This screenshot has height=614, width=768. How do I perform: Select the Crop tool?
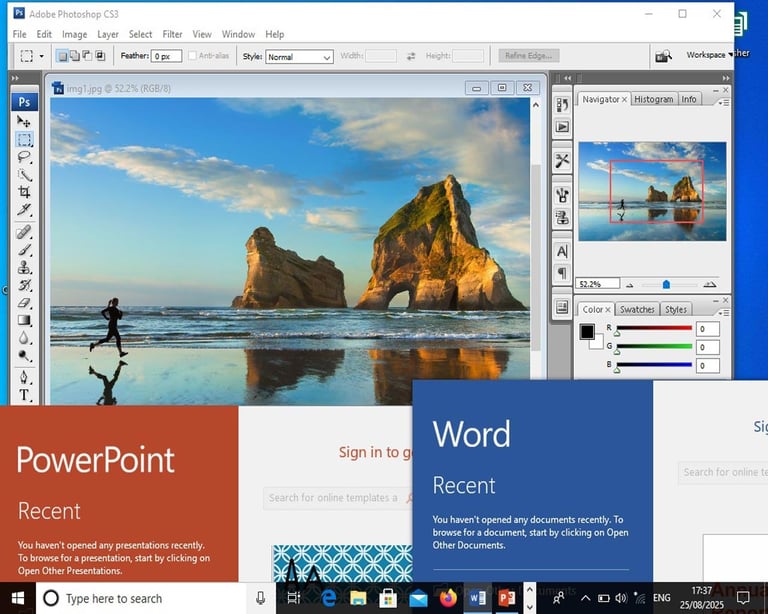coord(24,192)
